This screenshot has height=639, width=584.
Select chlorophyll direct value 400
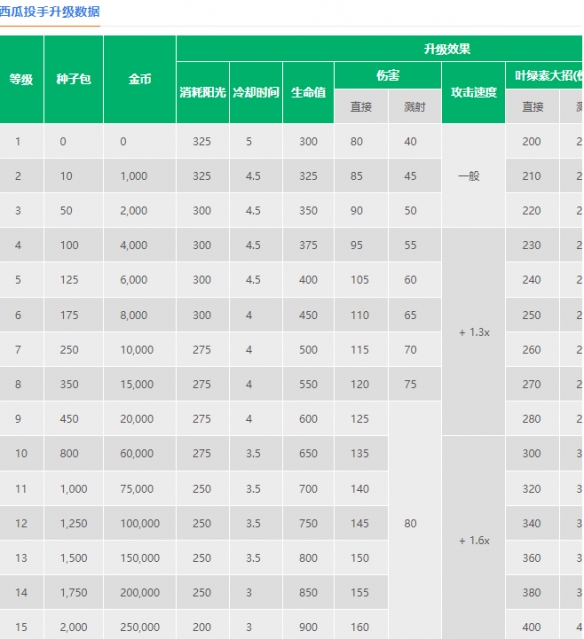click(x=533, y=626)
